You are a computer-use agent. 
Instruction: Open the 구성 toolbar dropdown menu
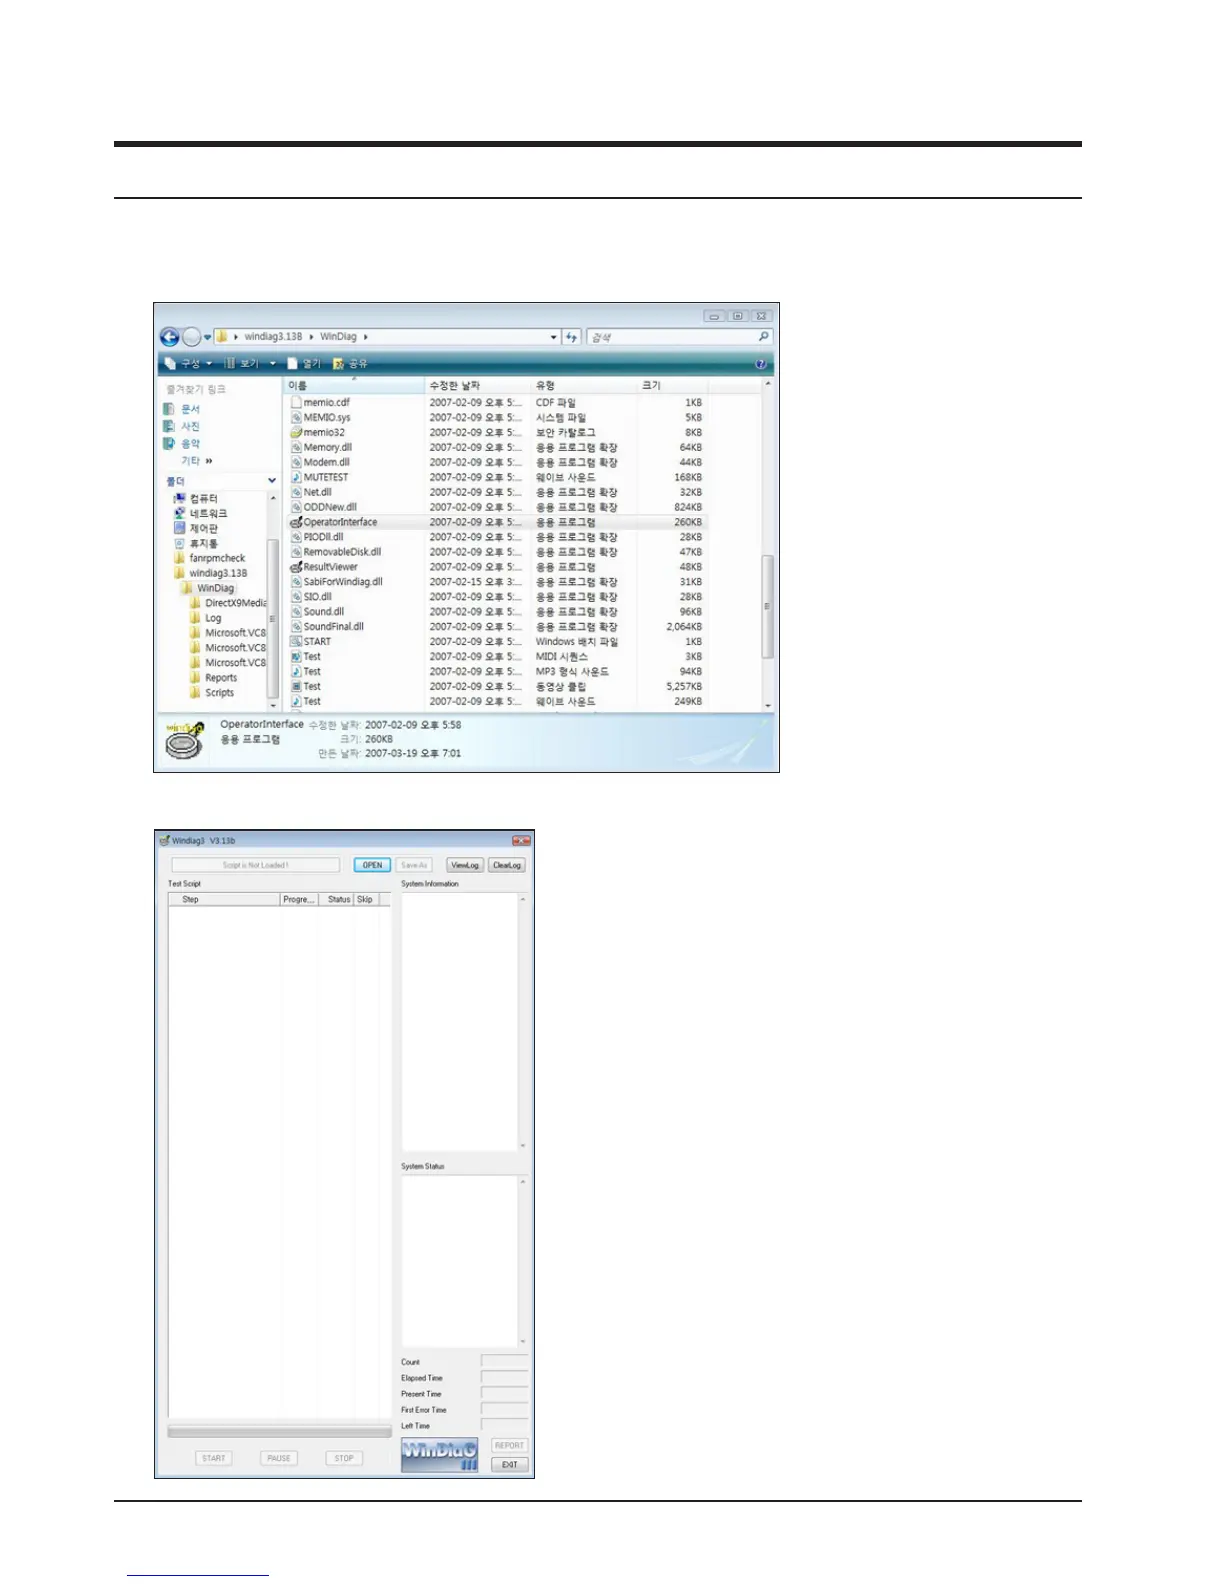coord(188,364)
